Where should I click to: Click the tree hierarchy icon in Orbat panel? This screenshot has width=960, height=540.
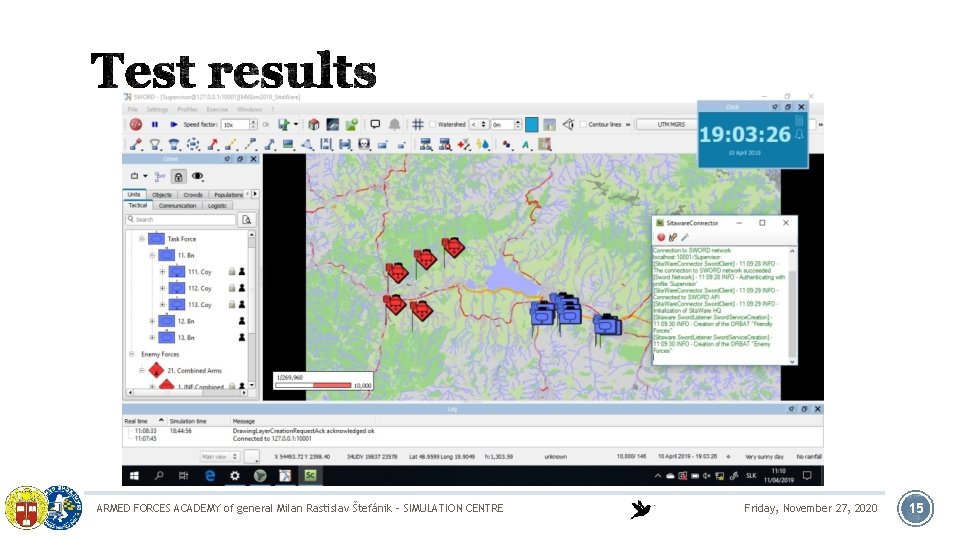pos(160,176)
